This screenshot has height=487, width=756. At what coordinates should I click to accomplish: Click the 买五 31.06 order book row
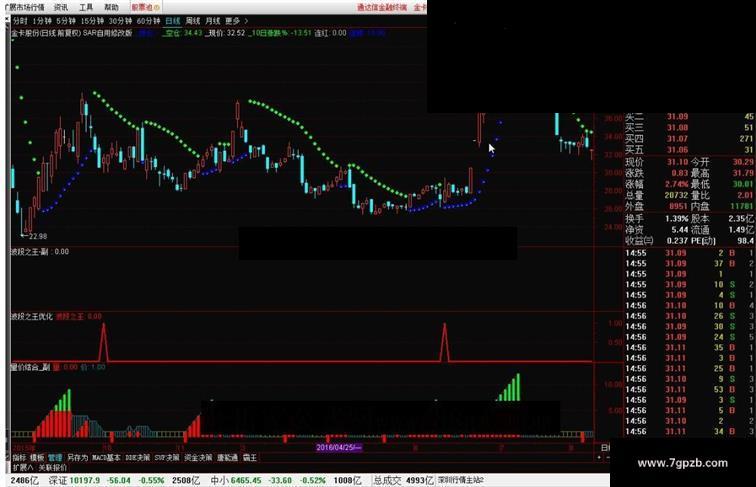click(x=689, y=150)
